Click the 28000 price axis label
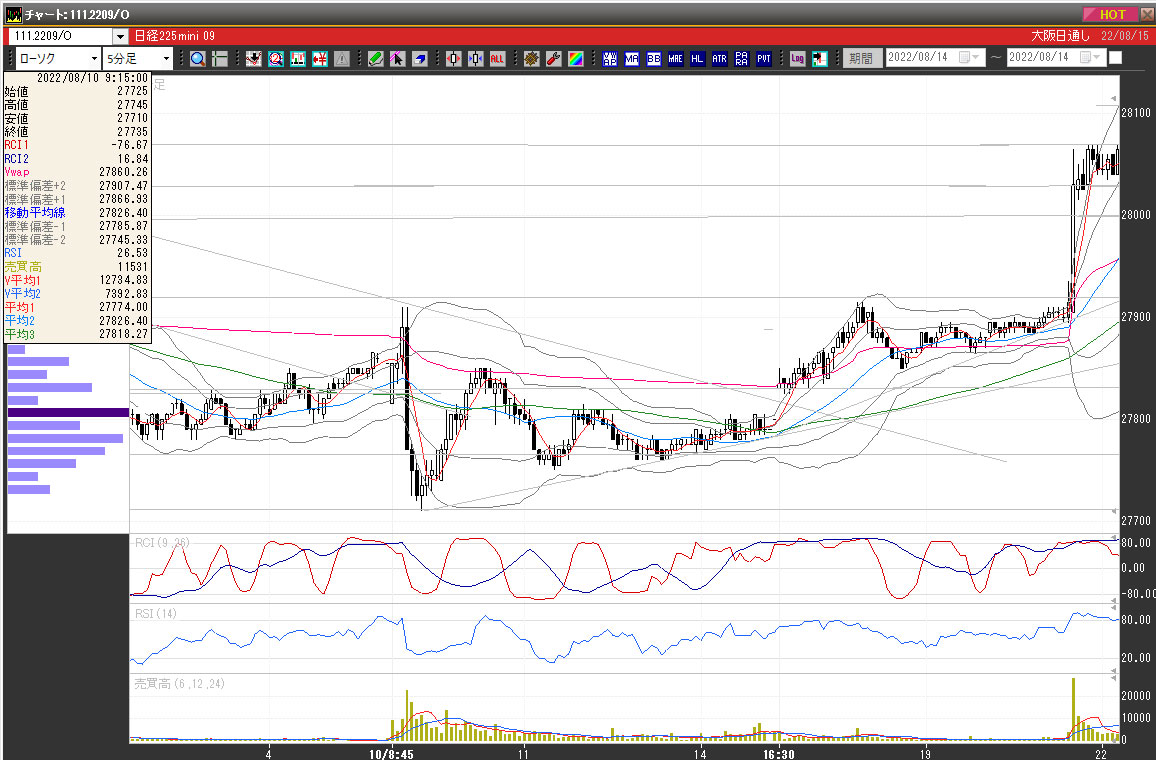The width and height of the screenshot is (1156, 760). coord(1136,215)
